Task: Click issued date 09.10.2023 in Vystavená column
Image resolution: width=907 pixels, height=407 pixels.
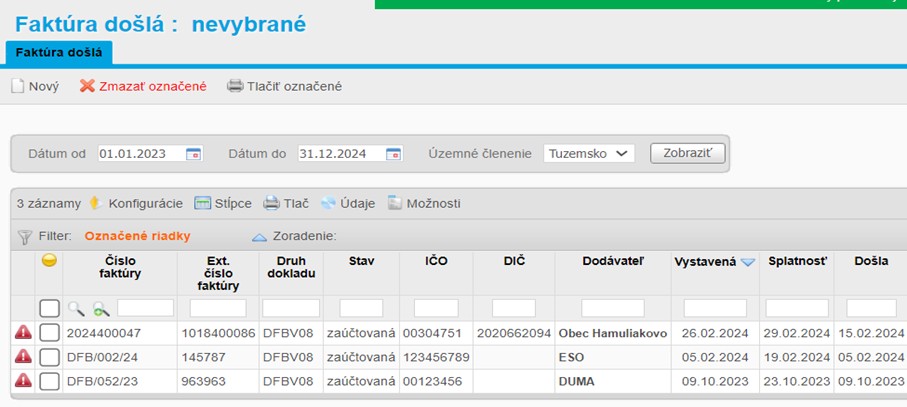Action: tap(715, 382)
